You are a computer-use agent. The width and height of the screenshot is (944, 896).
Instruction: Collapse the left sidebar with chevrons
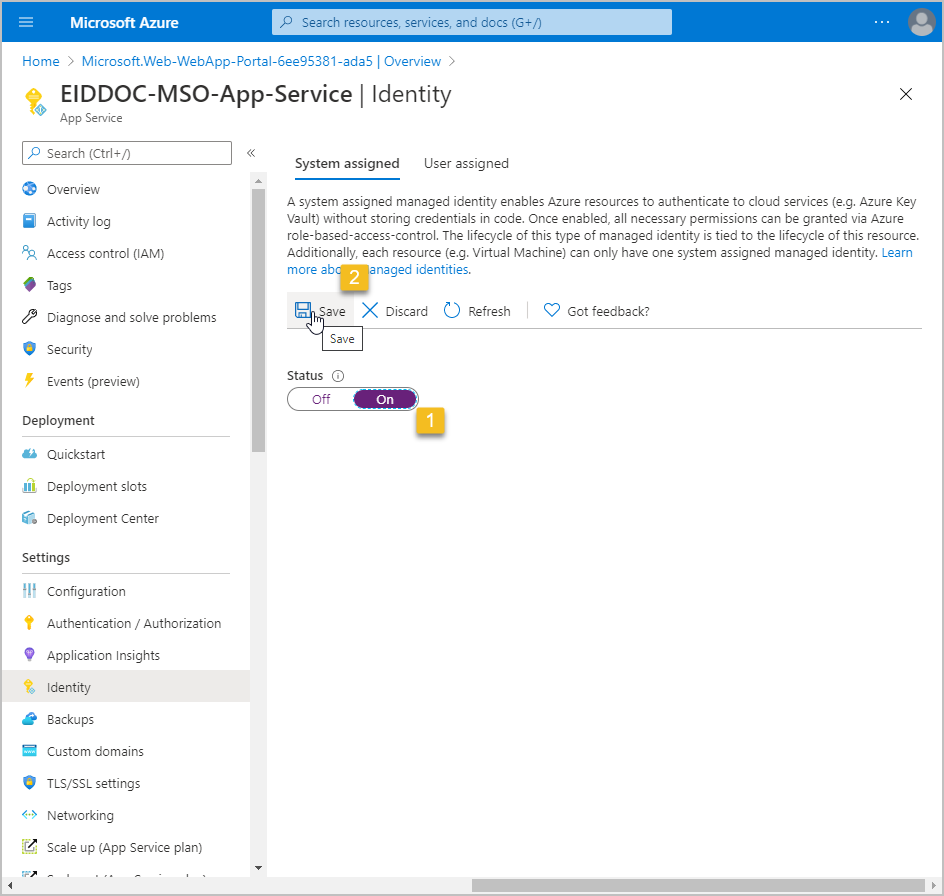(251, 153)
